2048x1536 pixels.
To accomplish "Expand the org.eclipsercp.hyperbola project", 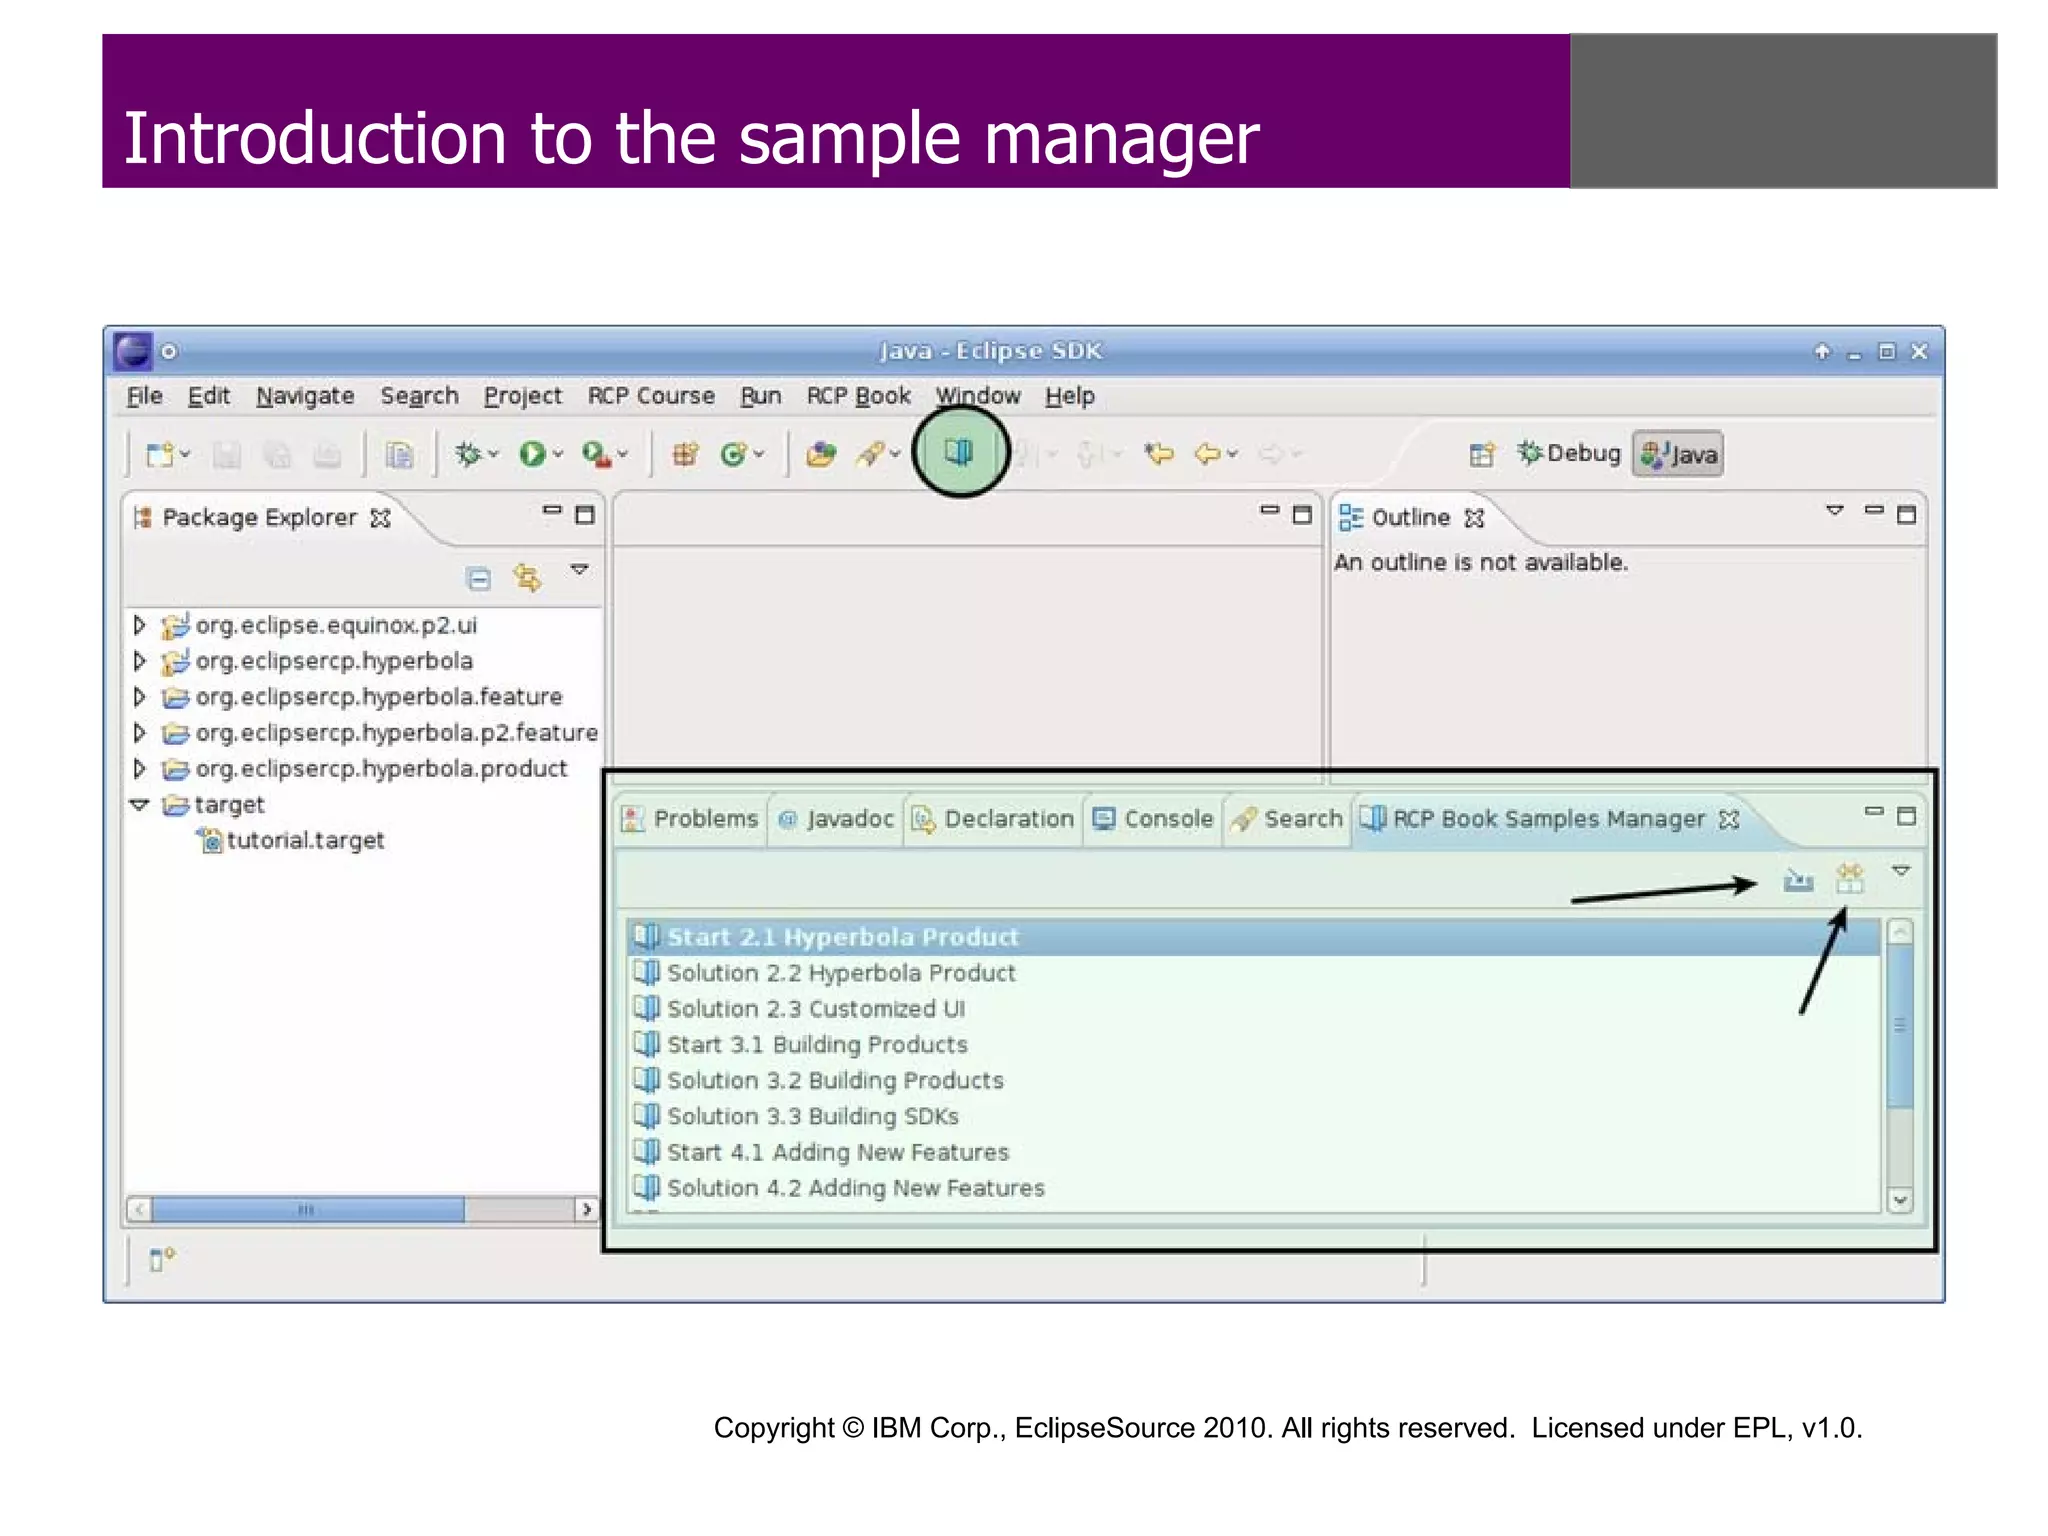I will tap(140, 662).
